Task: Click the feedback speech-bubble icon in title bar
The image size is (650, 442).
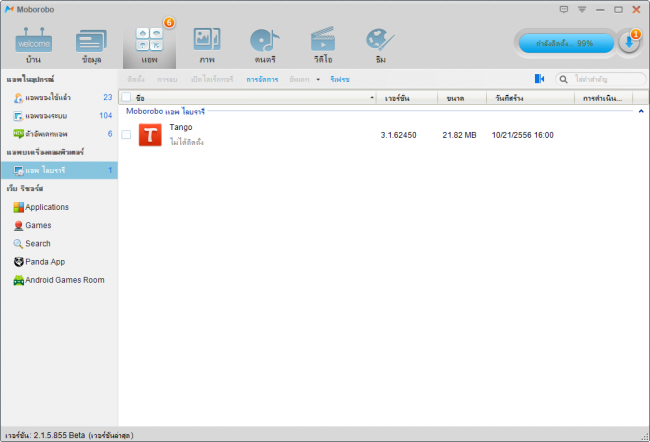Action: (x=564, y=9)
